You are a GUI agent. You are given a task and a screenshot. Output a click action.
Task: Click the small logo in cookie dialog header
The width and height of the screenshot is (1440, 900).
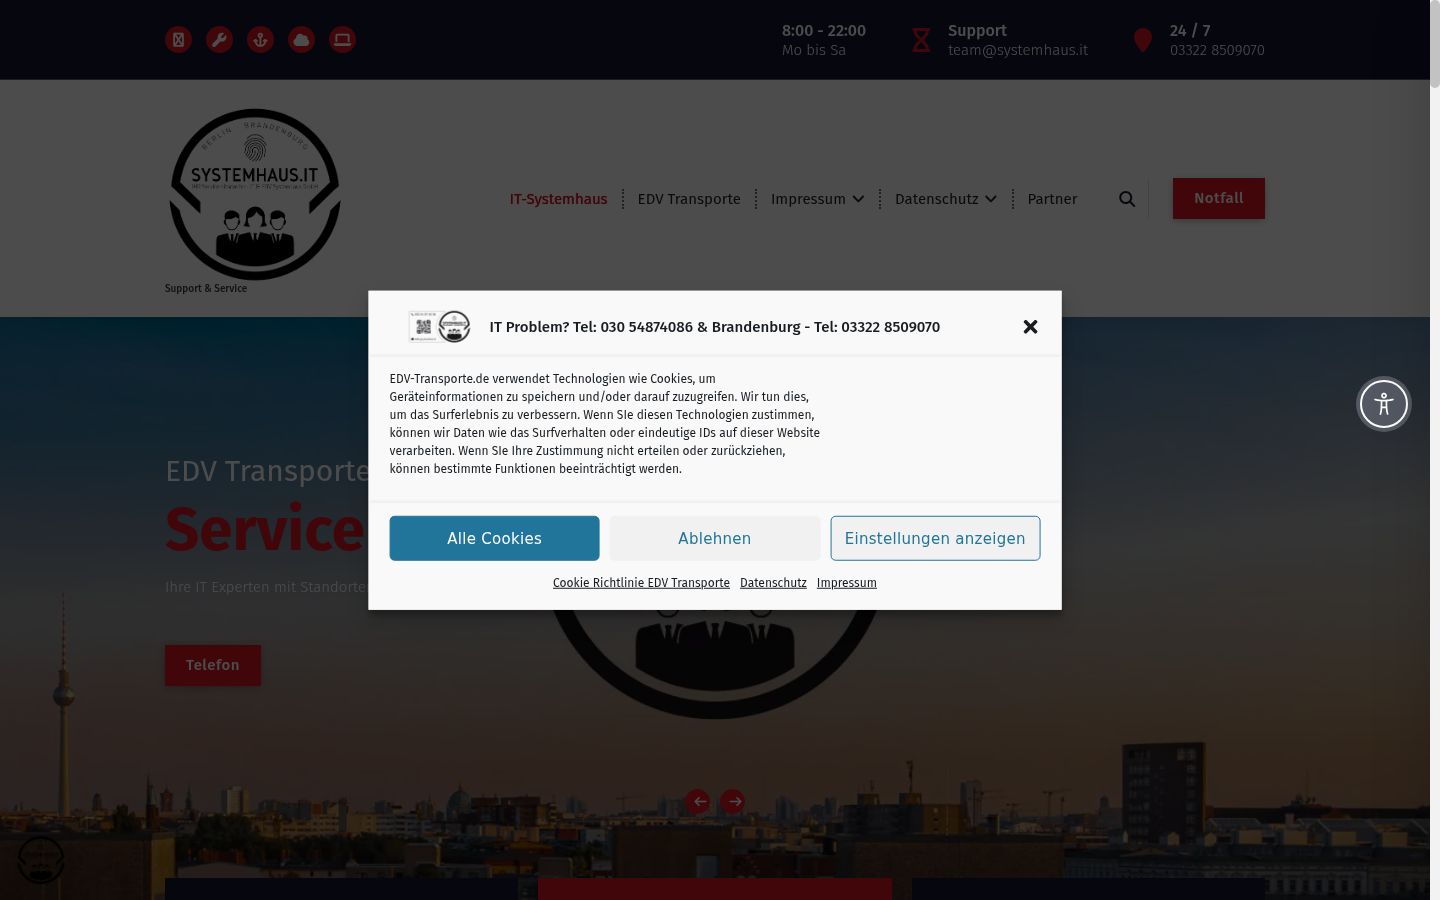click(440, 327)
